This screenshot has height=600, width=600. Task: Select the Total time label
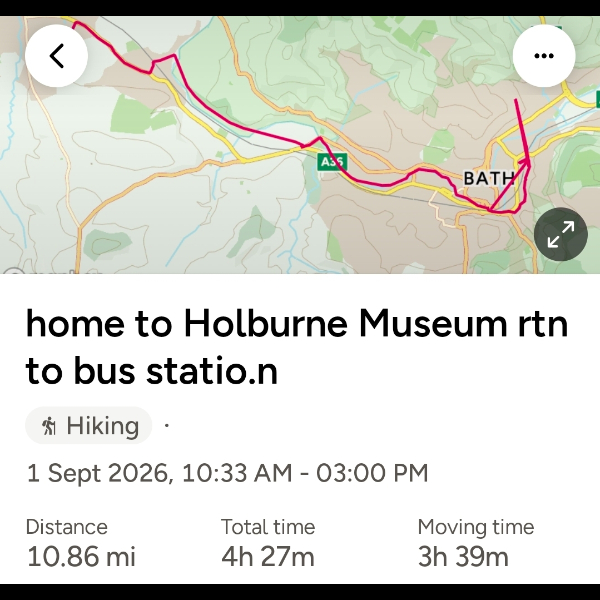point(268,527)
